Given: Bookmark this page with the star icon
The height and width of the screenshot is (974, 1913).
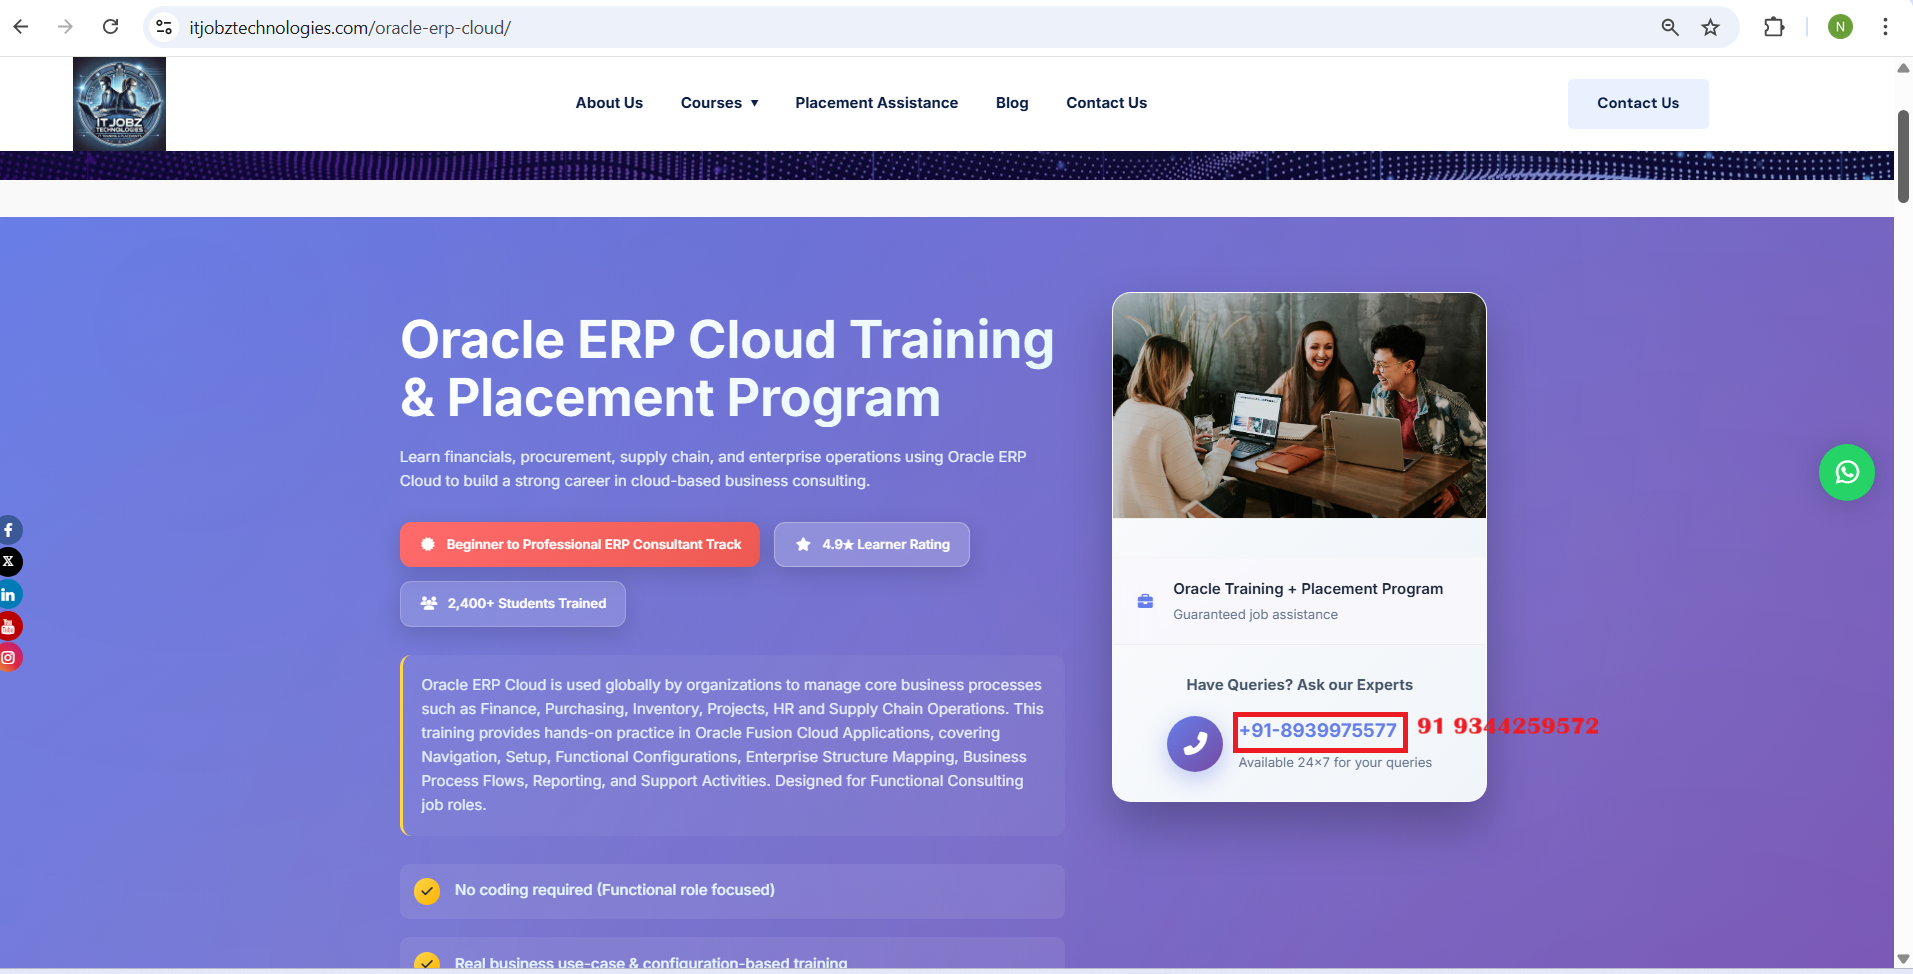Looking at the screenshot, I should click(x=1710, y=28).
